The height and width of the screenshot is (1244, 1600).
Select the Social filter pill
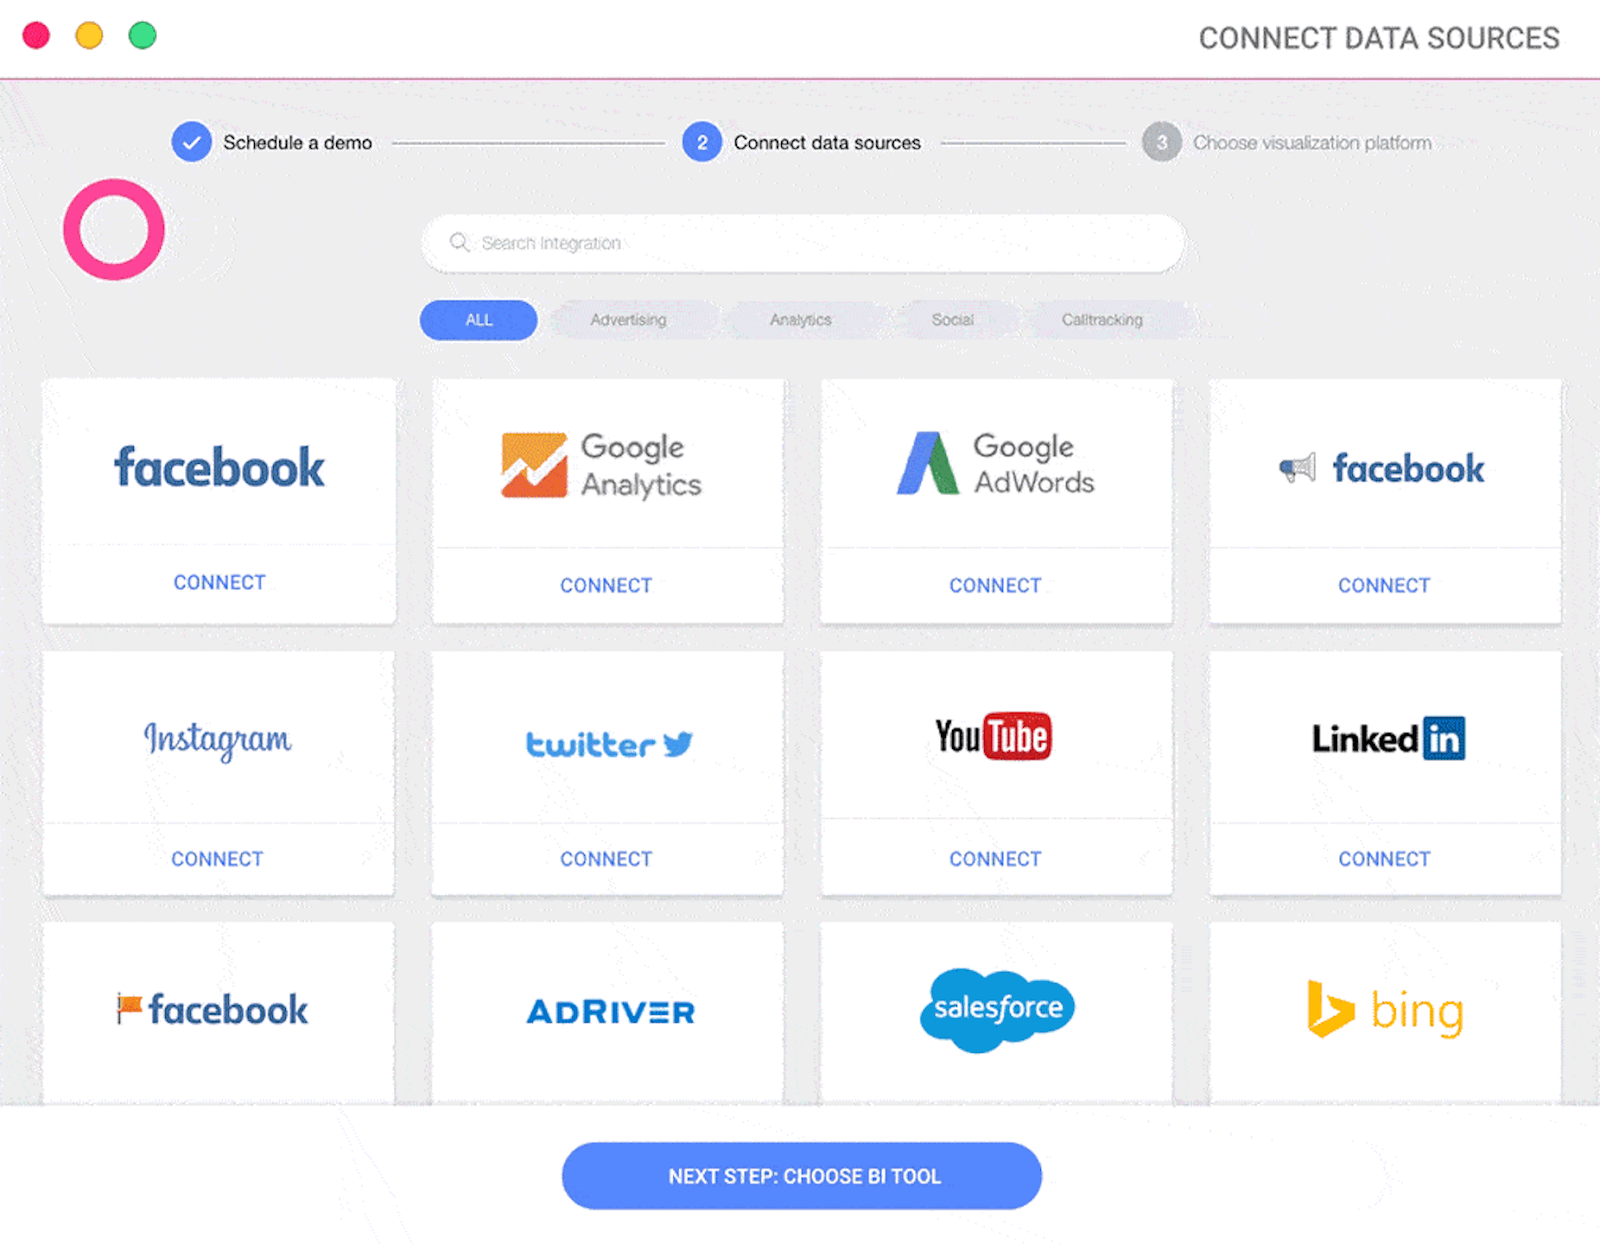pyautogui.click(x=954, y=320)
